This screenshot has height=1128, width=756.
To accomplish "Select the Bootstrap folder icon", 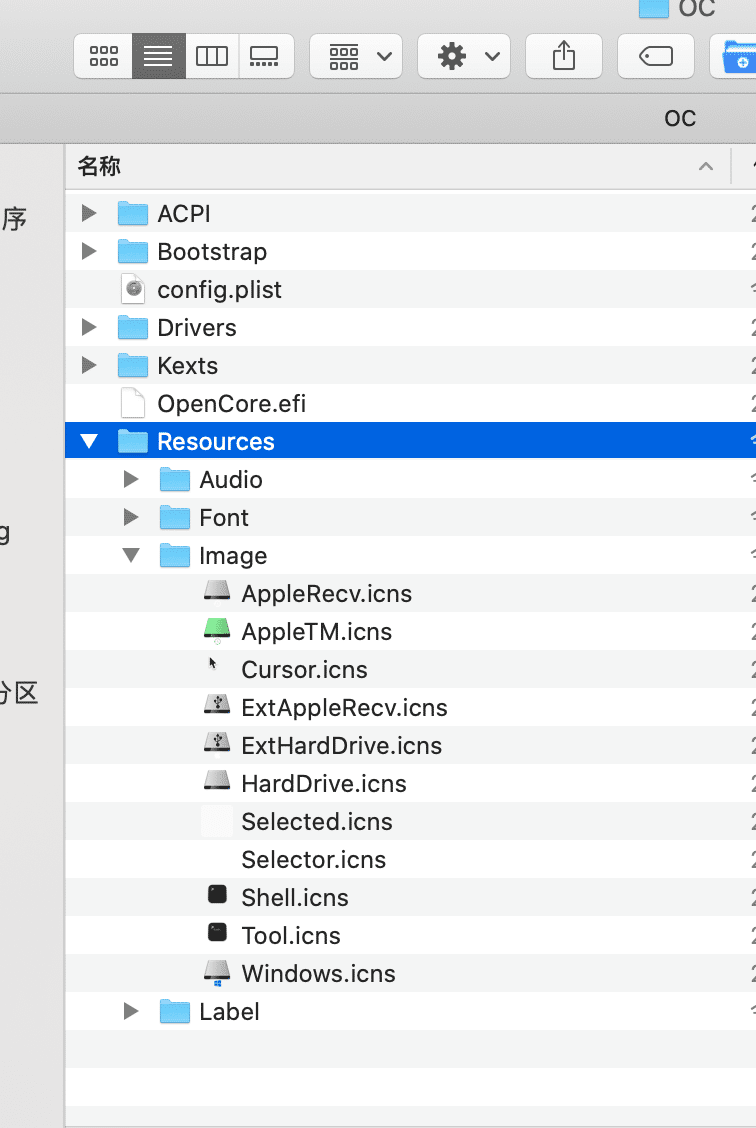I will pyautogui.click(x=132, y=251).
